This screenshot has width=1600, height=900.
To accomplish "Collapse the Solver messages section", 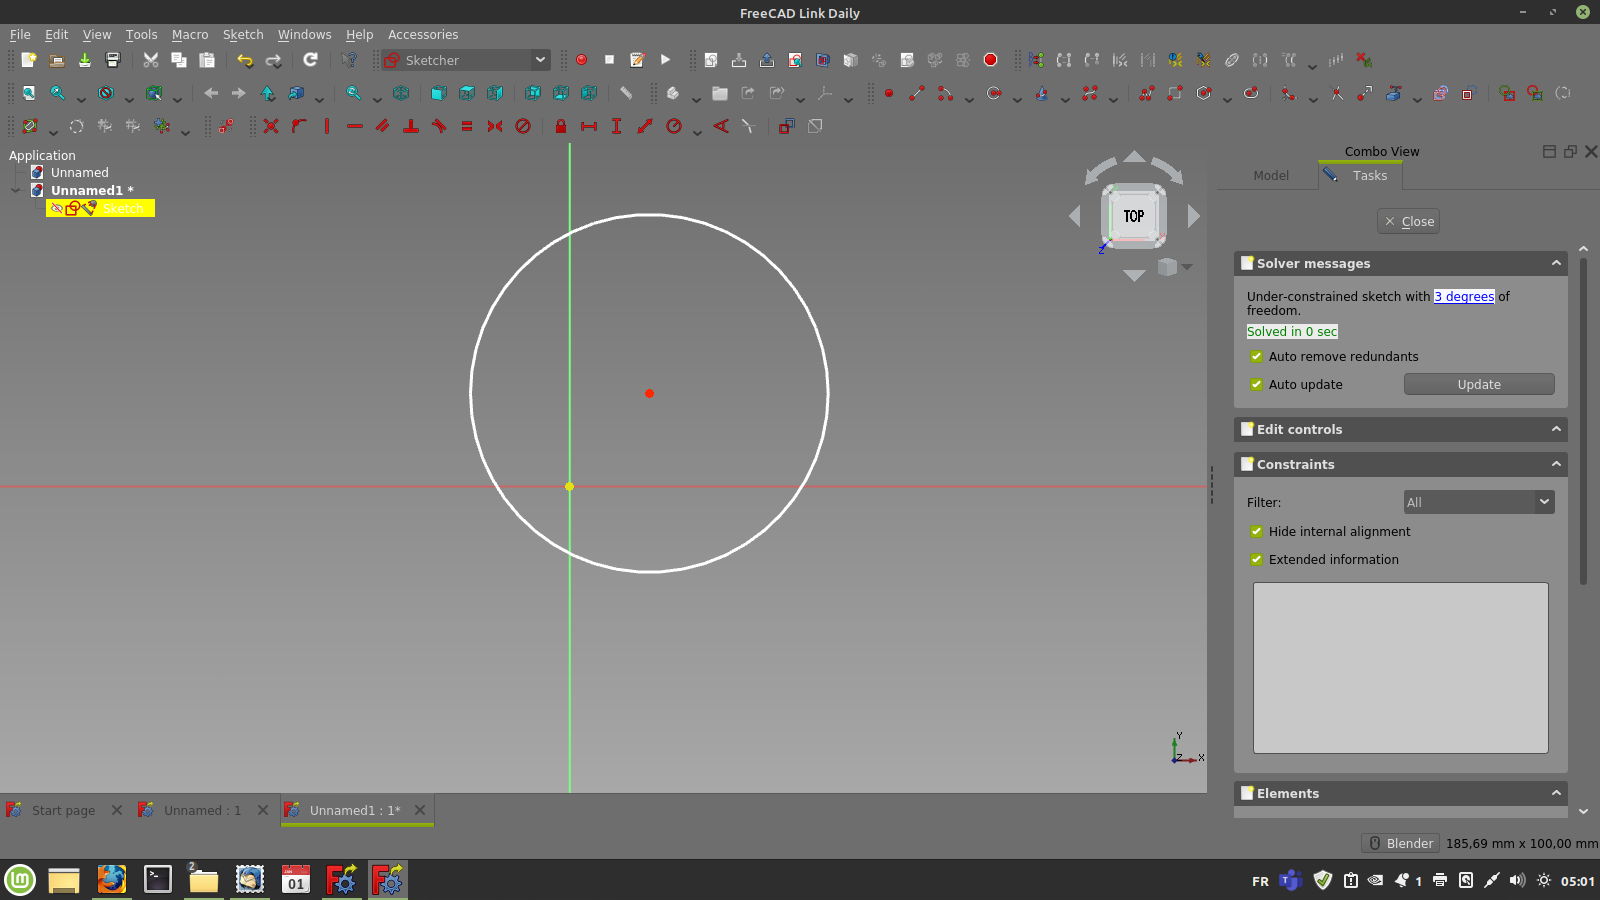I will click(x=1557, y=263).
